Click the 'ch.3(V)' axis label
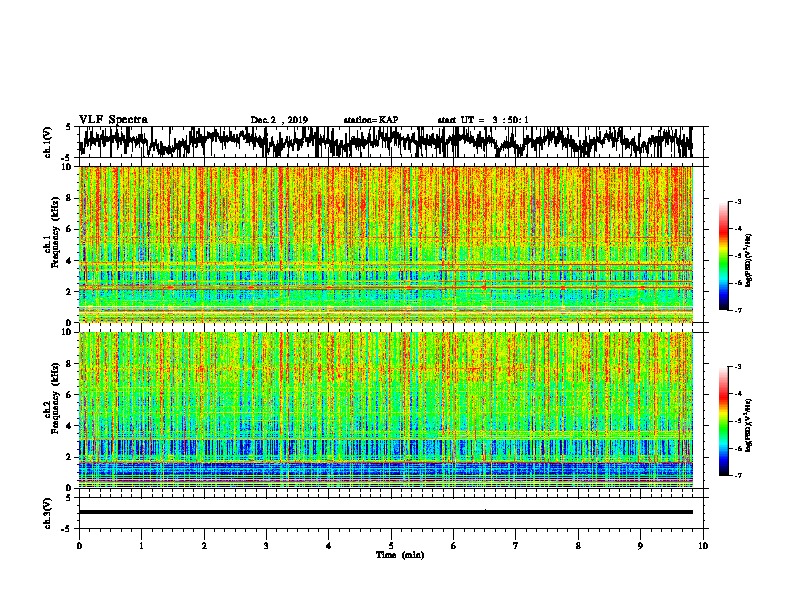 (47, 513)
